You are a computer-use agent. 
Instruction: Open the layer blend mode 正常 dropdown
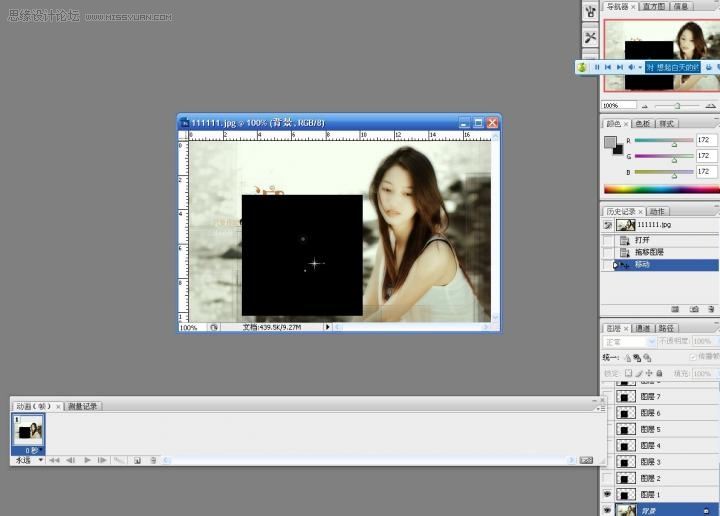(629, 342)
